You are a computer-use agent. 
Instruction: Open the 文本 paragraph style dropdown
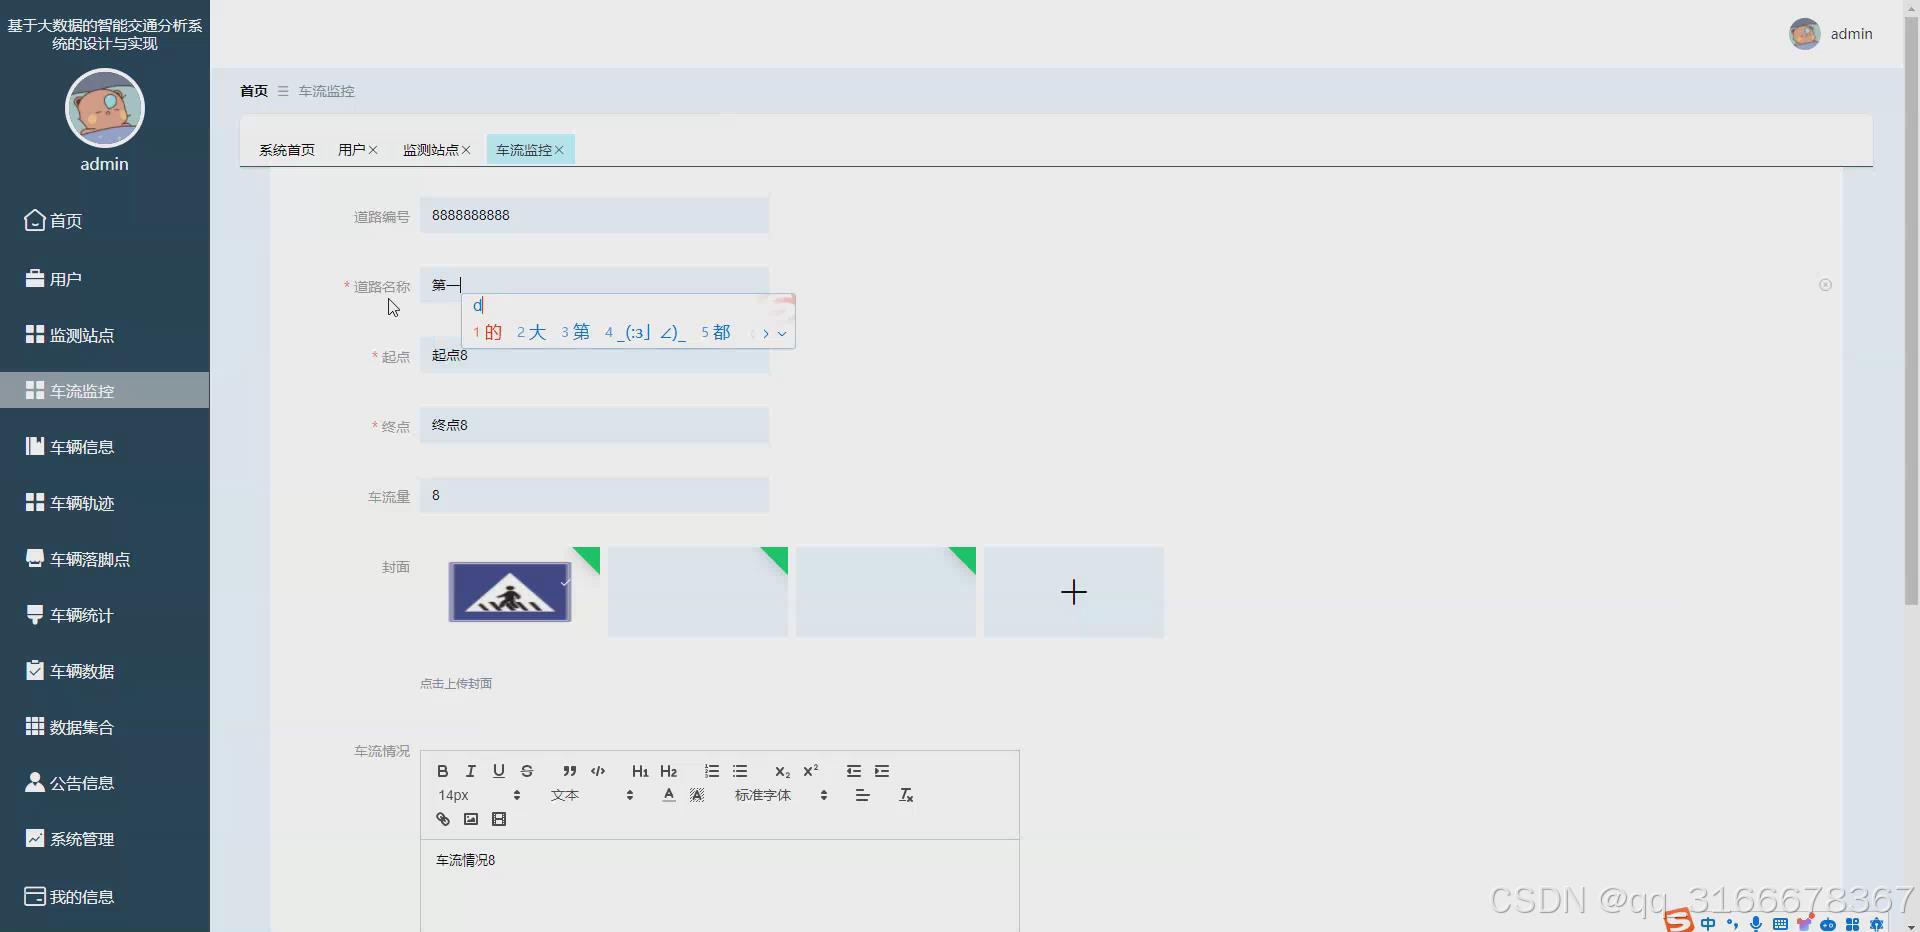click(x=592, y=795)
